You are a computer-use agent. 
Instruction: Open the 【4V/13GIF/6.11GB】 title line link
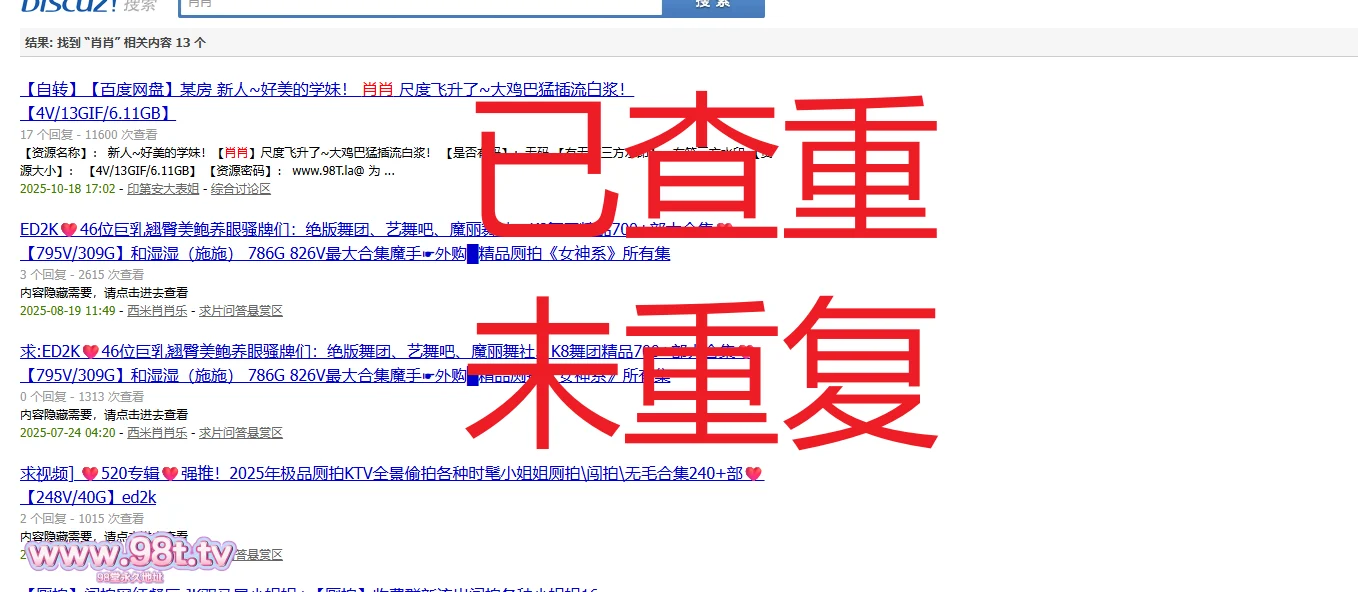(x=98, y=114)
